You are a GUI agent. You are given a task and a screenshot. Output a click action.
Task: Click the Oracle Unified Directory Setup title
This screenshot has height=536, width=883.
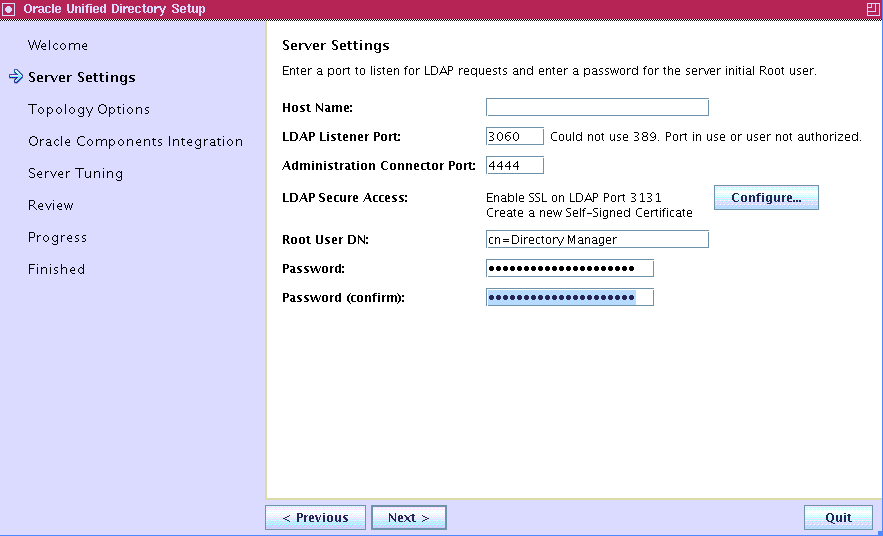(x=114, y=9)
